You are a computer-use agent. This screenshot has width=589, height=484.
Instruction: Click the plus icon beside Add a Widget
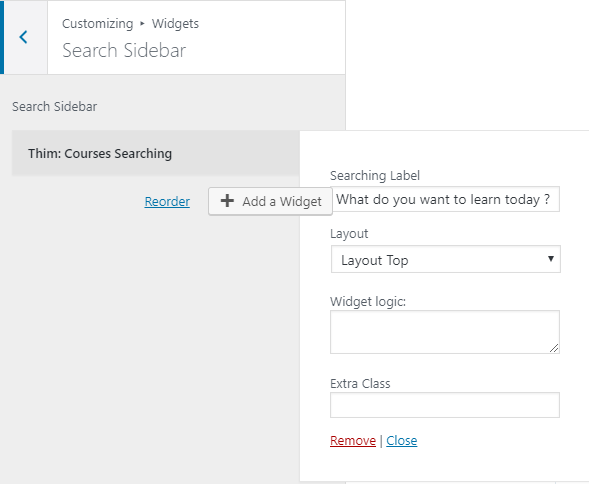(x=227, y=201)
